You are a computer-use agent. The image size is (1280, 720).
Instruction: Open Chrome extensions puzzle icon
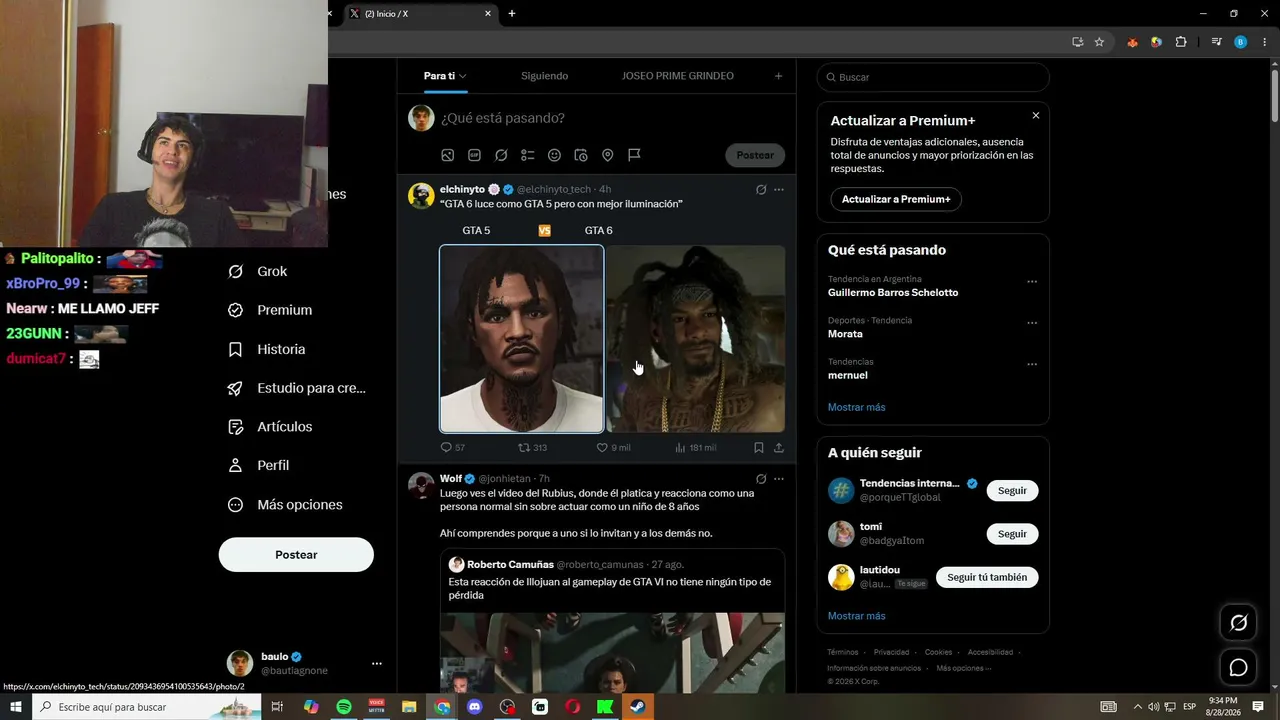tap(1181, 42)
